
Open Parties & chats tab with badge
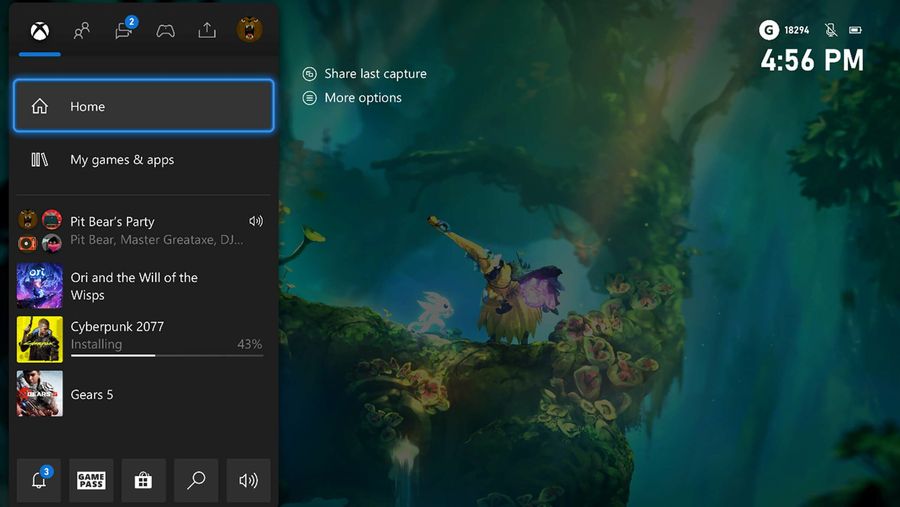(x=125, y=30)
